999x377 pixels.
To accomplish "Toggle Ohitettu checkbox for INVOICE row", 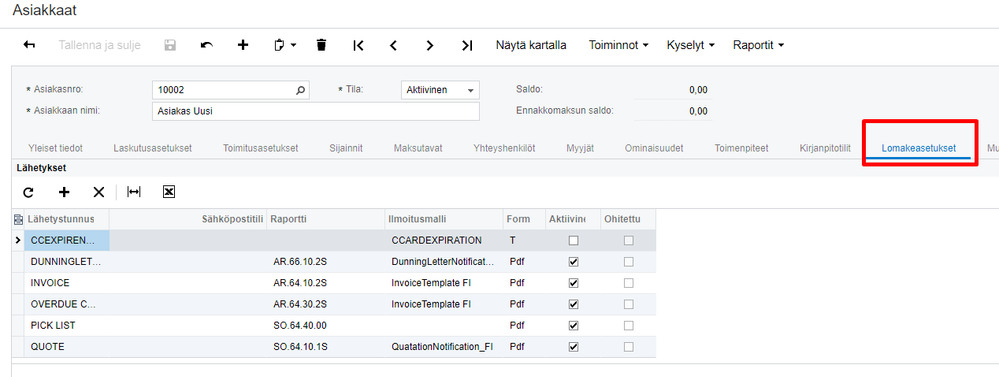I will 629,283.
